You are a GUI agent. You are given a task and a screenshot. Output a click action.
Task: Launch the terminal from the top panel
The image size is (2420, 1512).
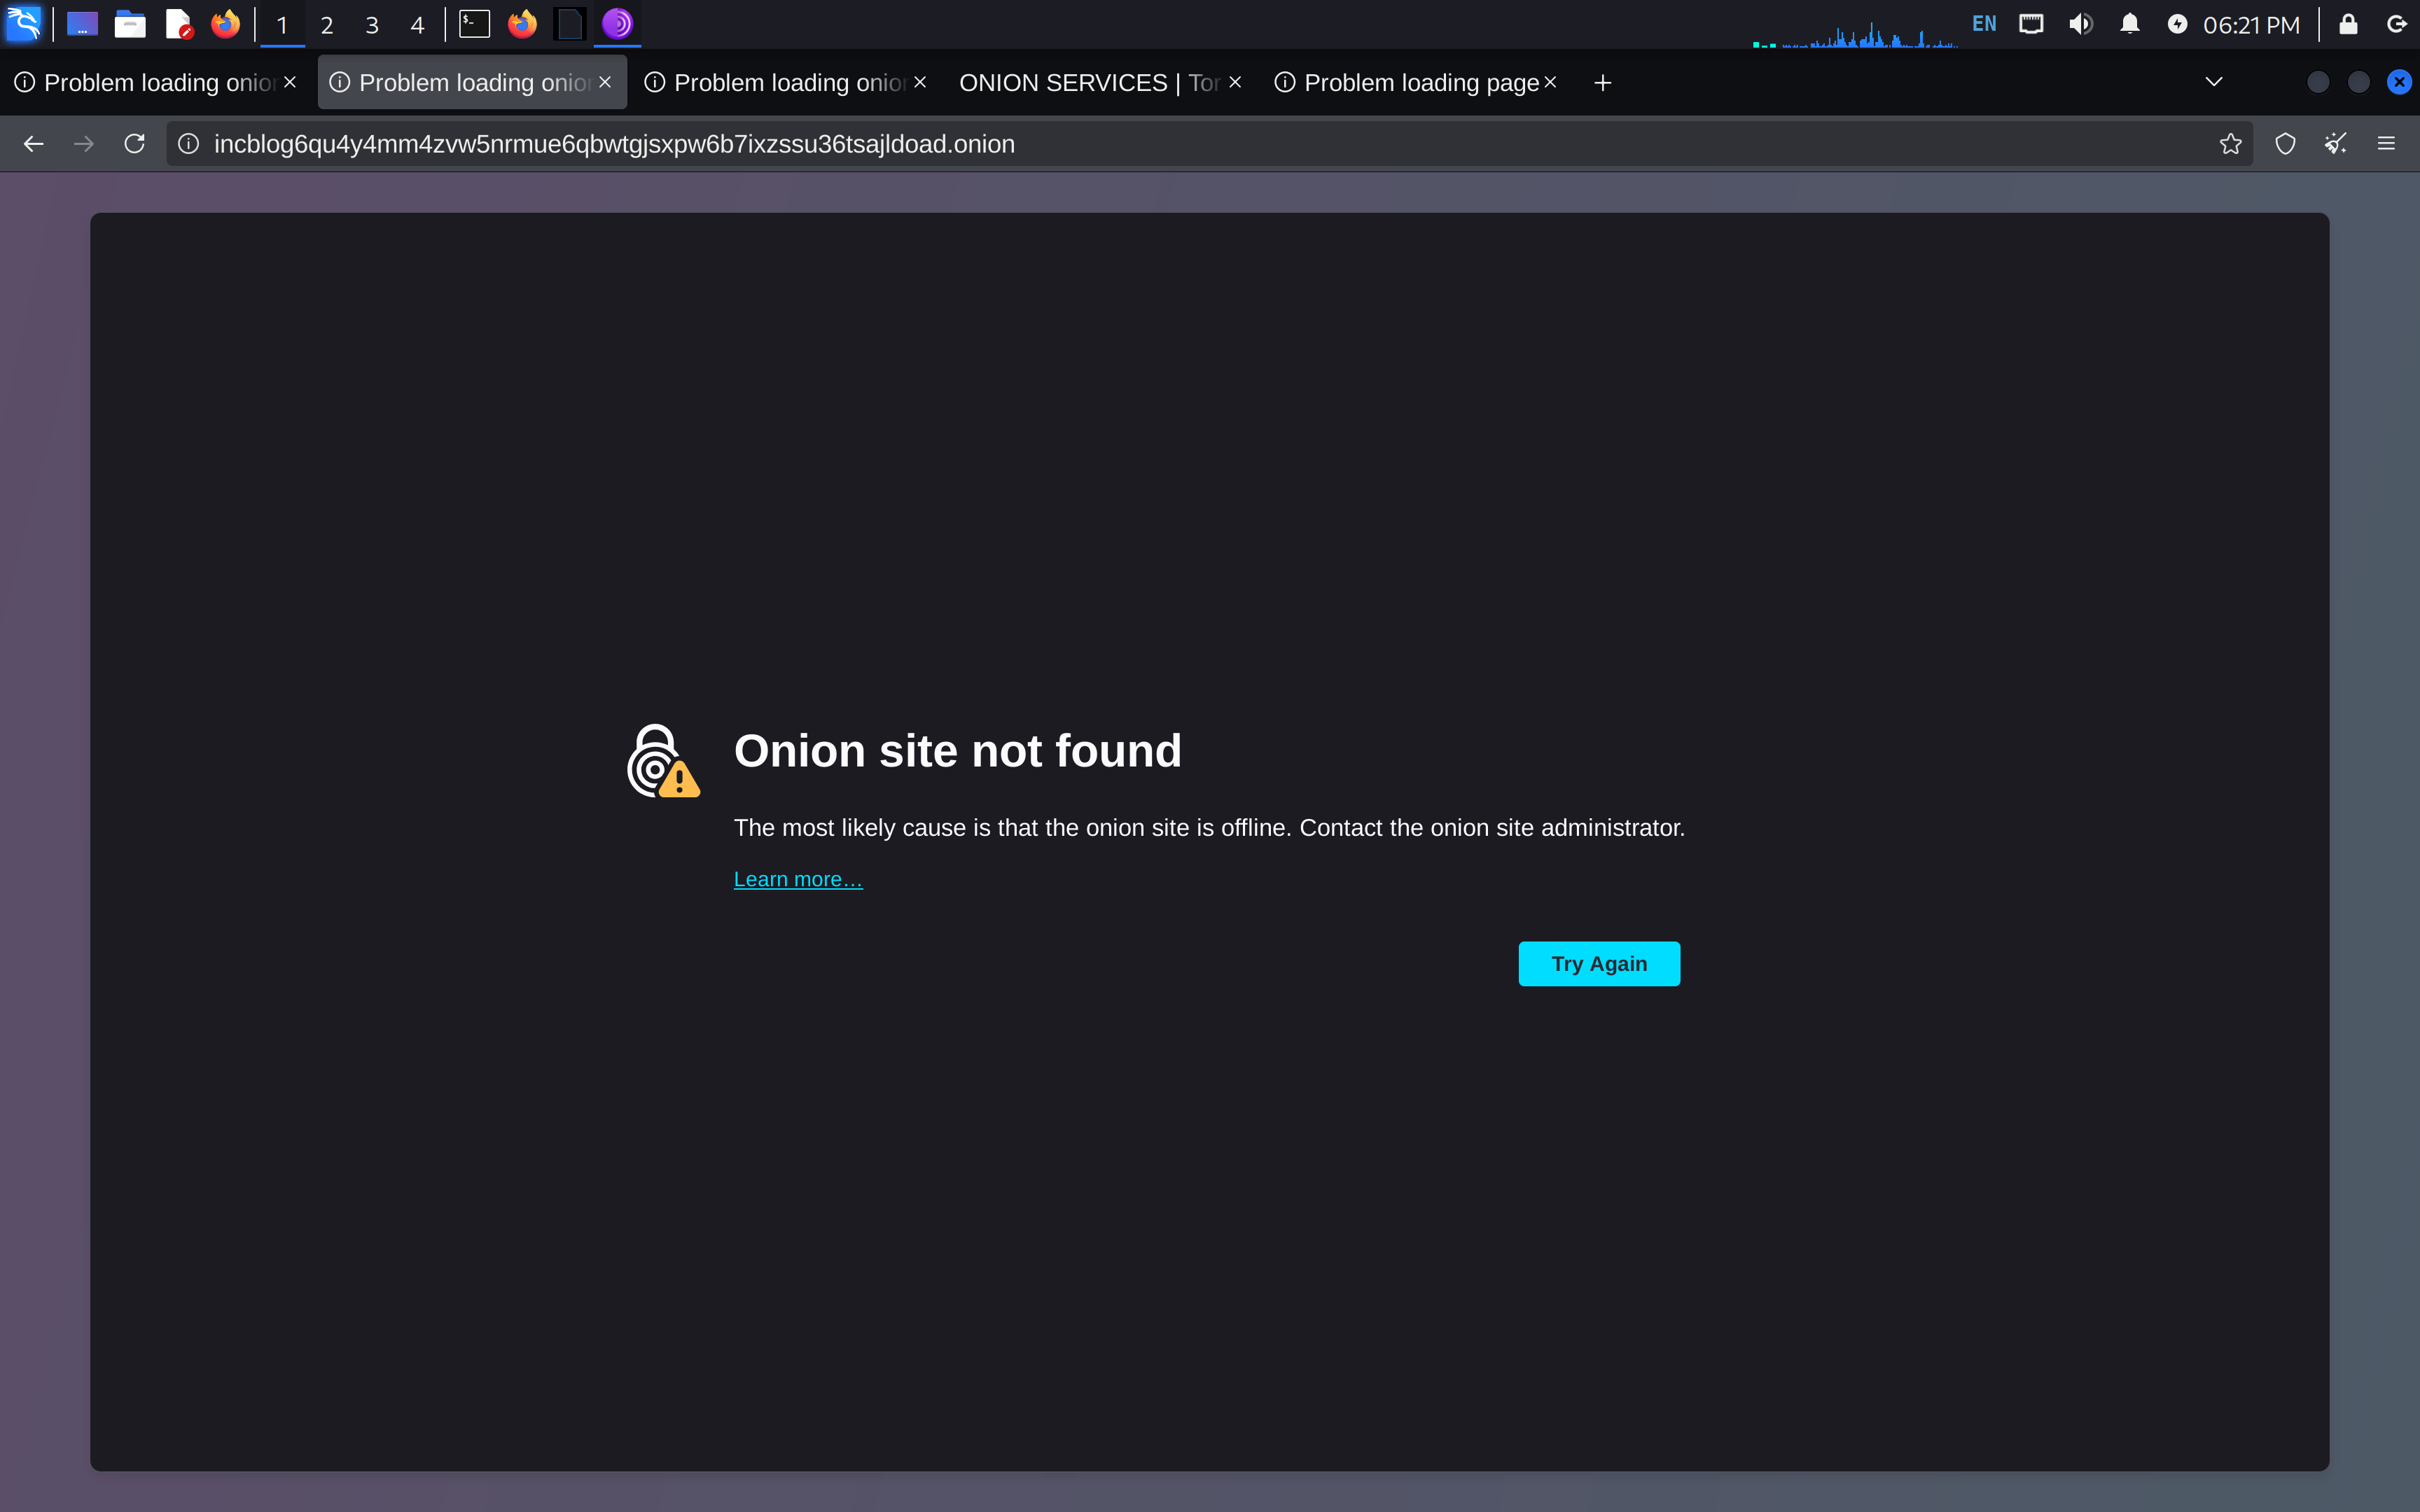[x=474, y=24]
